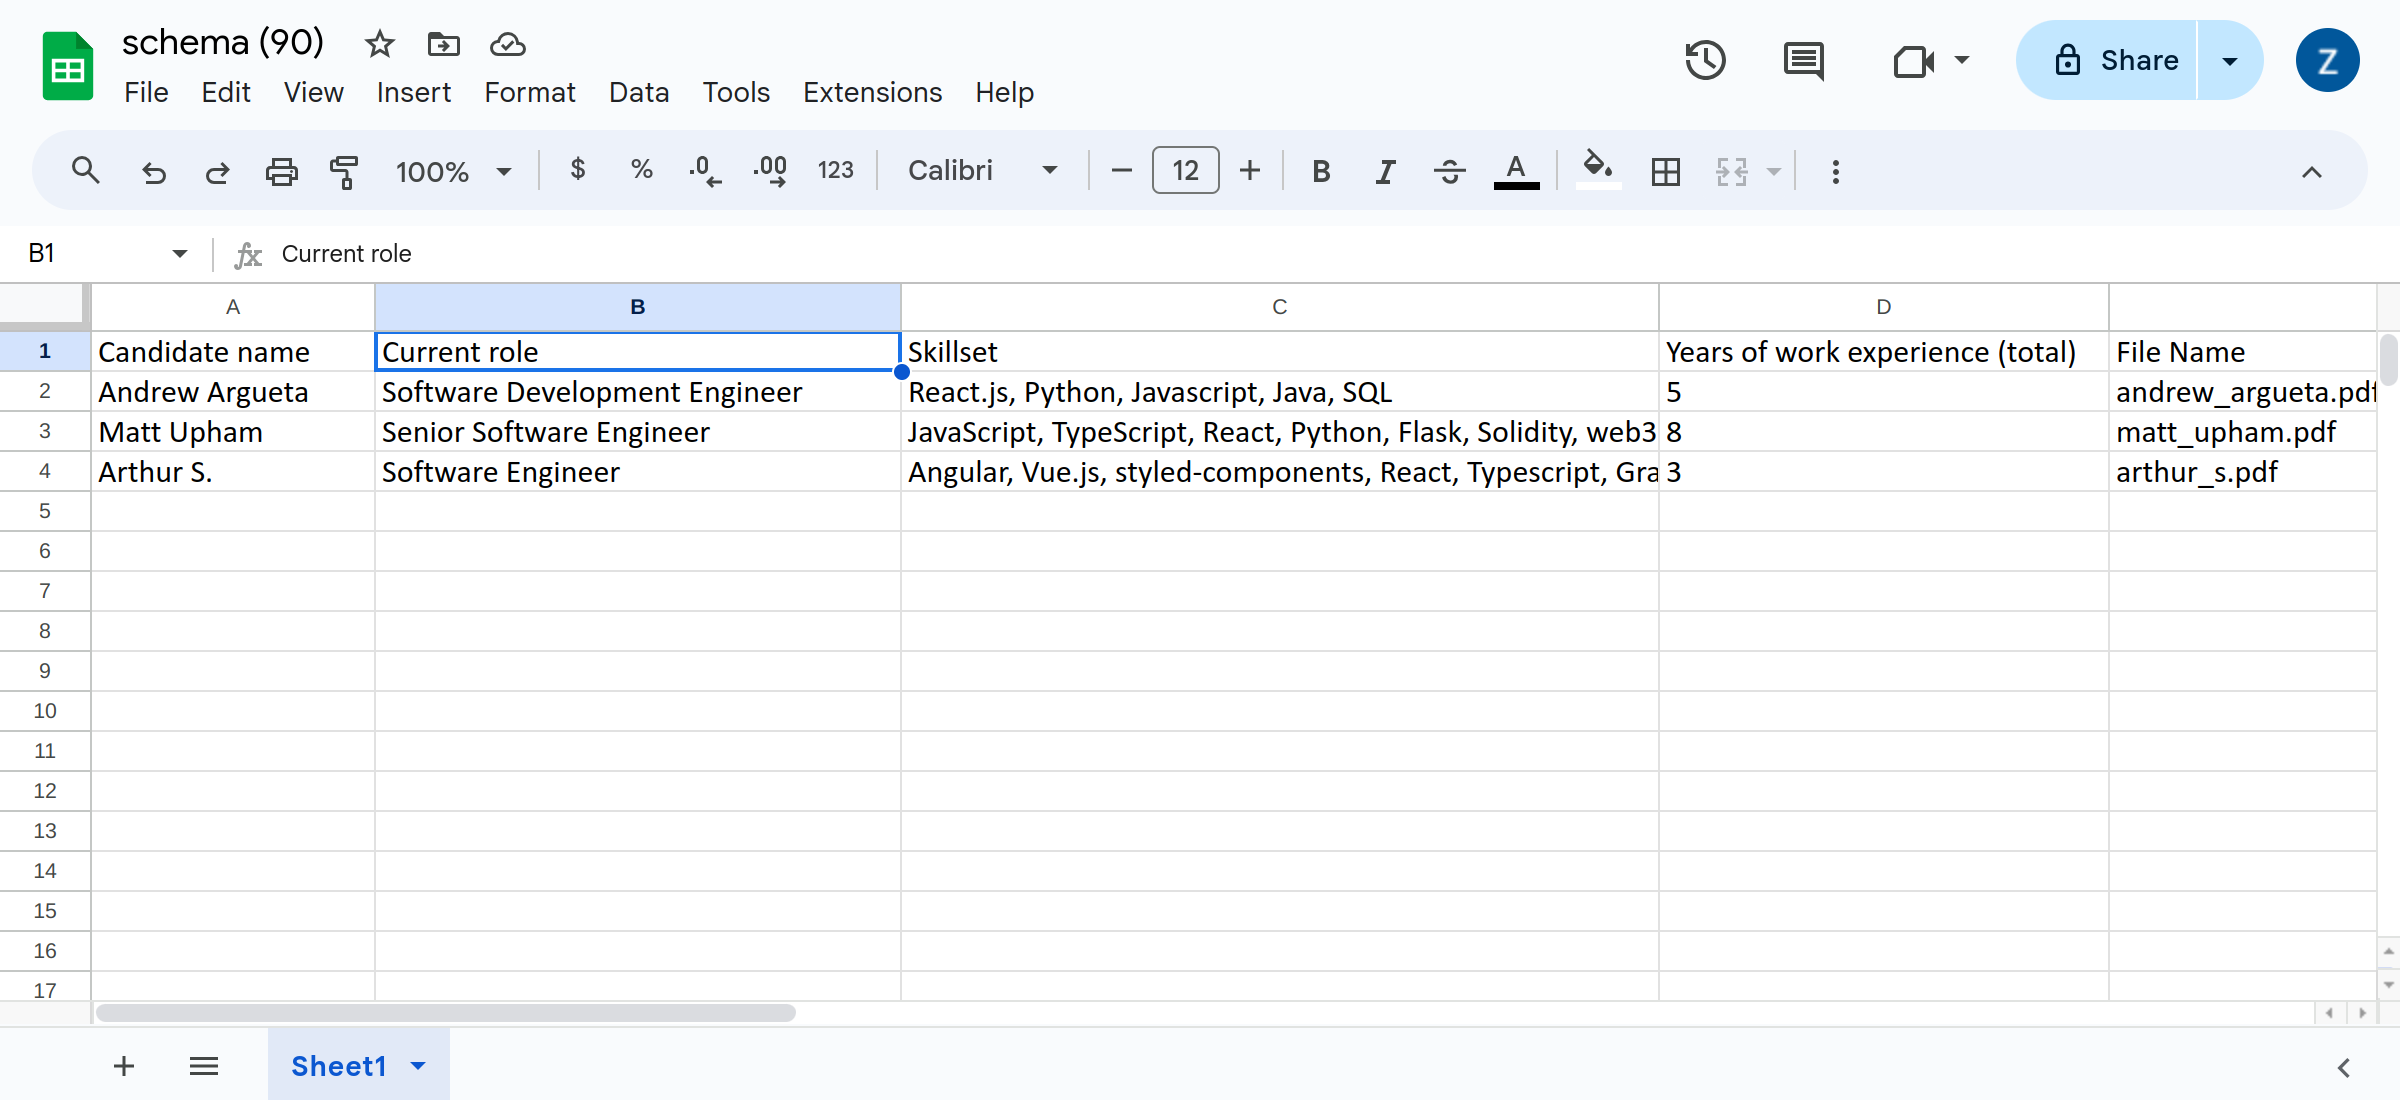The width and height of the screenshot is (2400, 1100).
Task: Click the undo arrow icon
Action: 153,172
